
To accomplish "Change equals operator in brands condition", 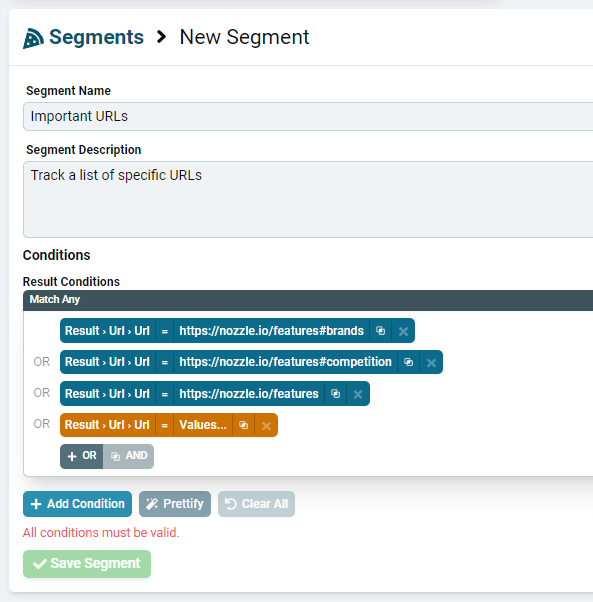I will [165, 331].
